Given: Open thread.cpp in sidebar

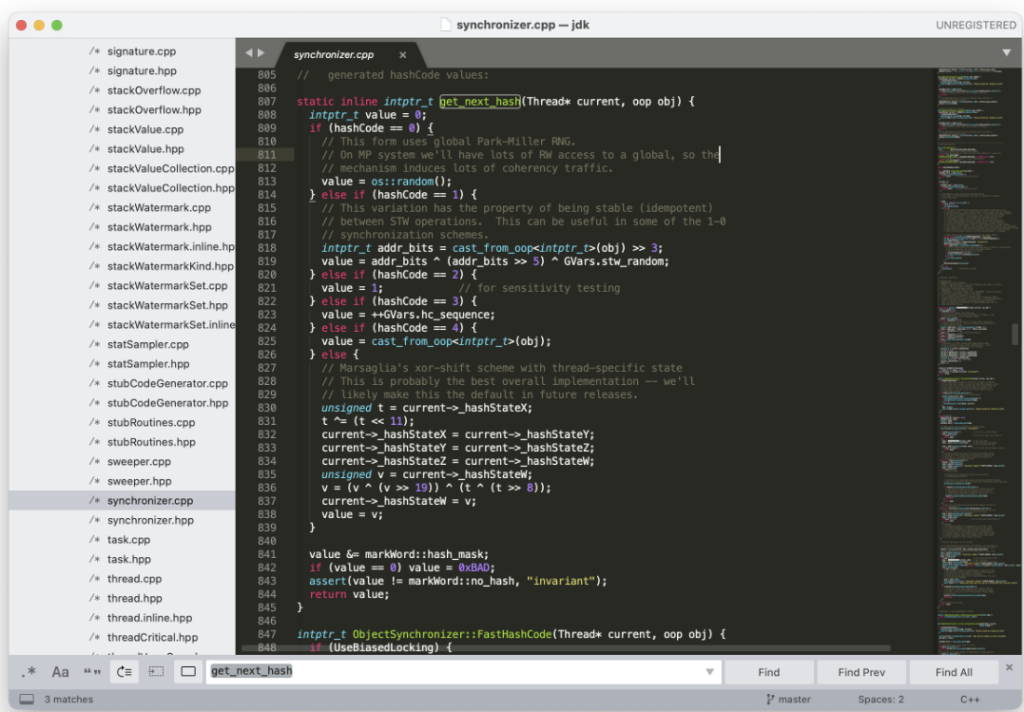Looking at the screenshot, I should tap(135, 579).
